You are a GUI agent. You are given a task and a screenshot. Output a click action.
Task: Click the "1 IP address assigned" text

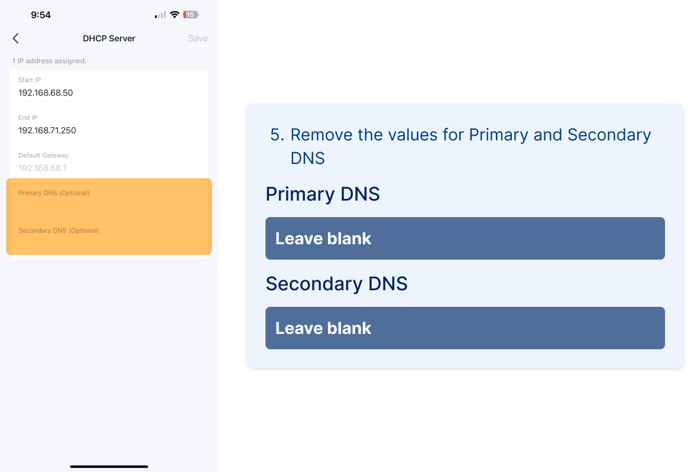tap(49, 61)
